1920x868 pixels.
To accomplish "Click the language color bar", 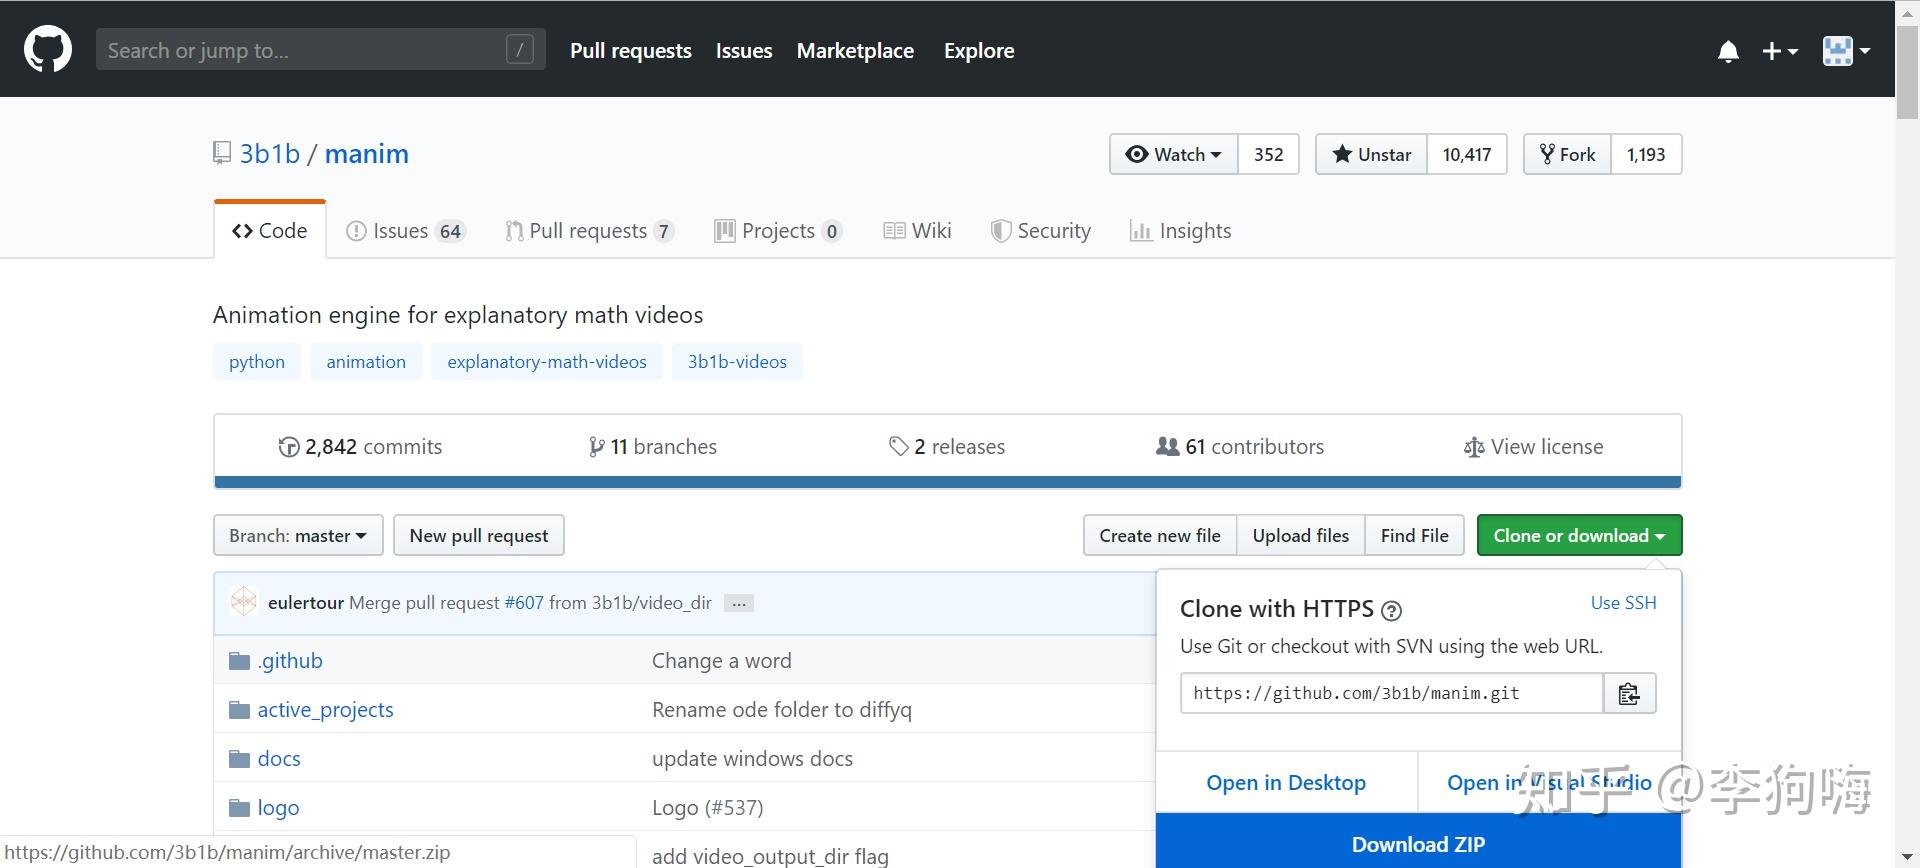I will 947,482.
